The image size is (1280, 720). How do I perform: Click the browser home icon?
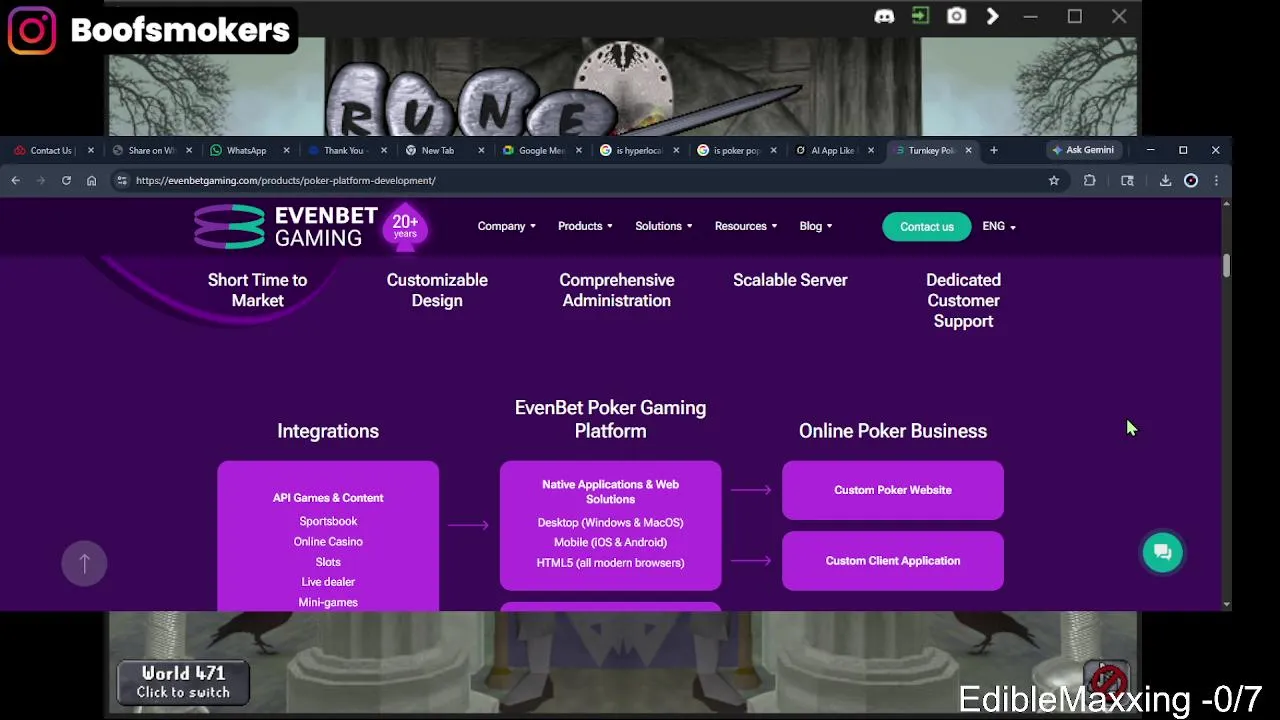point(91,180)
